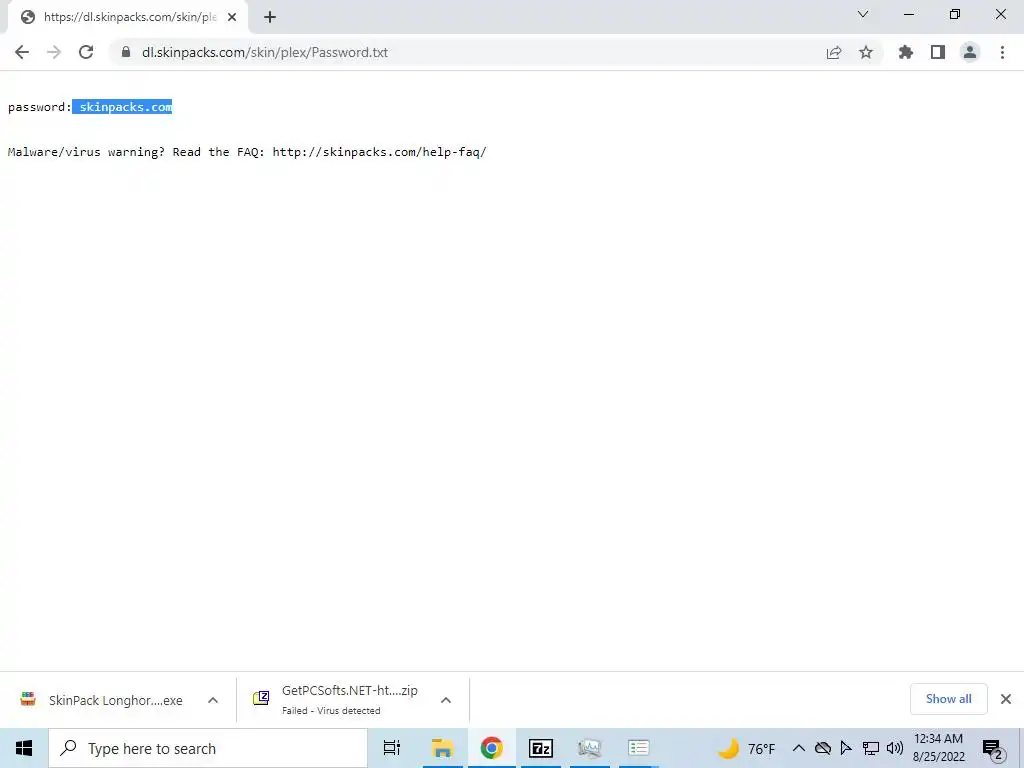
Task: Show all downloads
Action: pyautogui.click(x=948, y=699)
